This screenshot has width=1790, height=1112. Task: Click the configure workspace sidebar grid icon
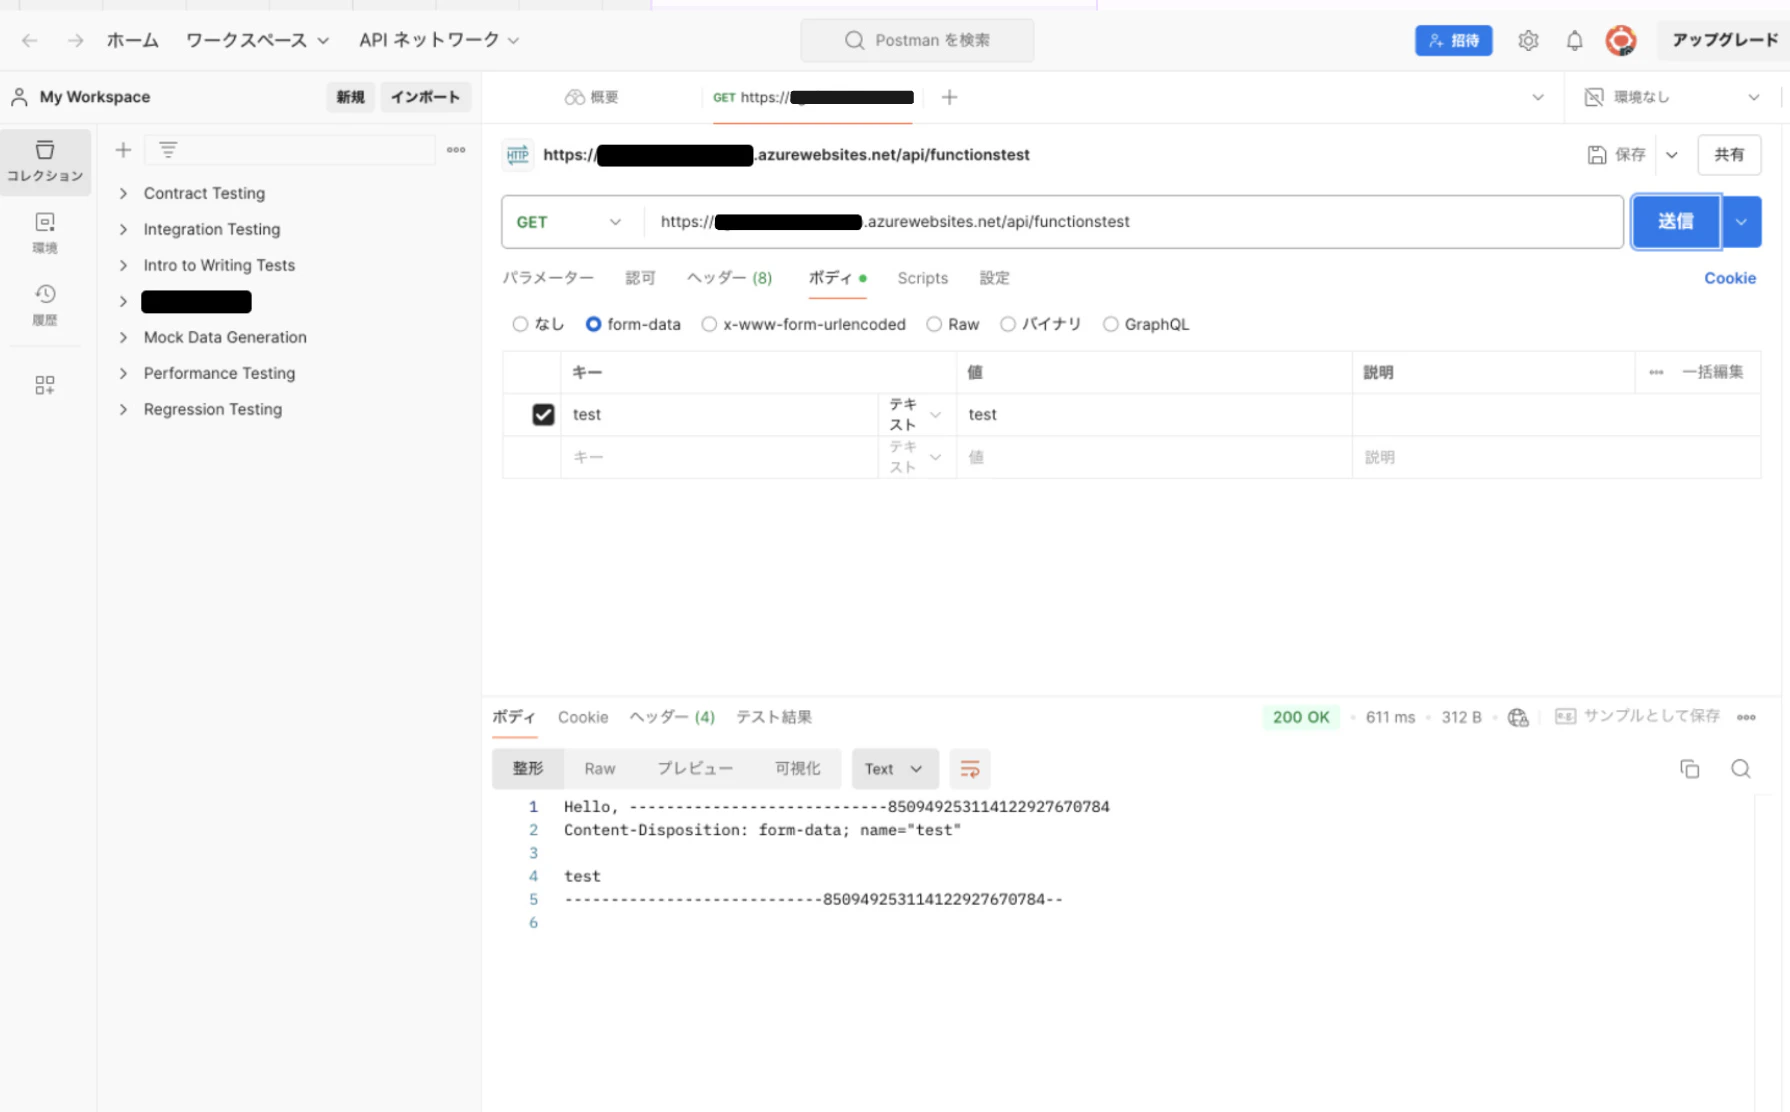pyautogui.click(x=45, y=385)
